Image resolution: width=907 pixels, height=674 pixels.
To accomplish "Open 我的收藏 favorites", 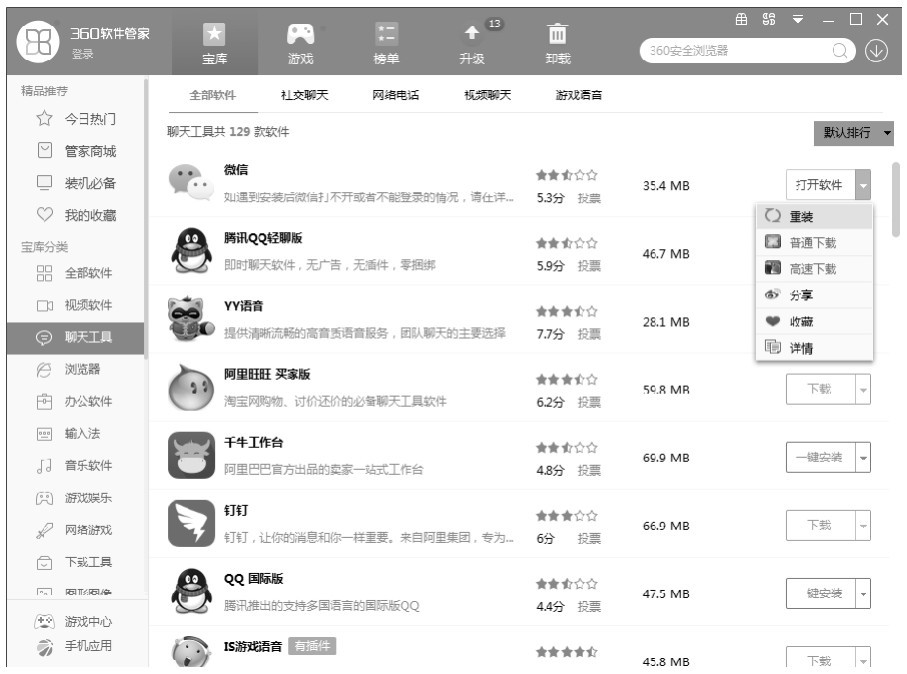I will (76, 215).
